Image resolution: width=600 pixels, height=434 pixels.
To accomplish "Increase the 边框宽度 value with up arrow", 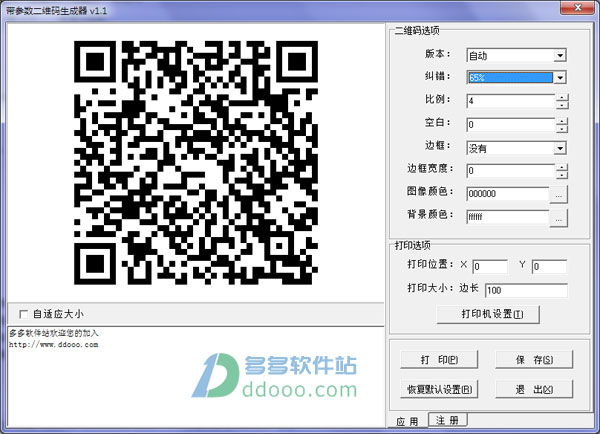I will point(562,167).
